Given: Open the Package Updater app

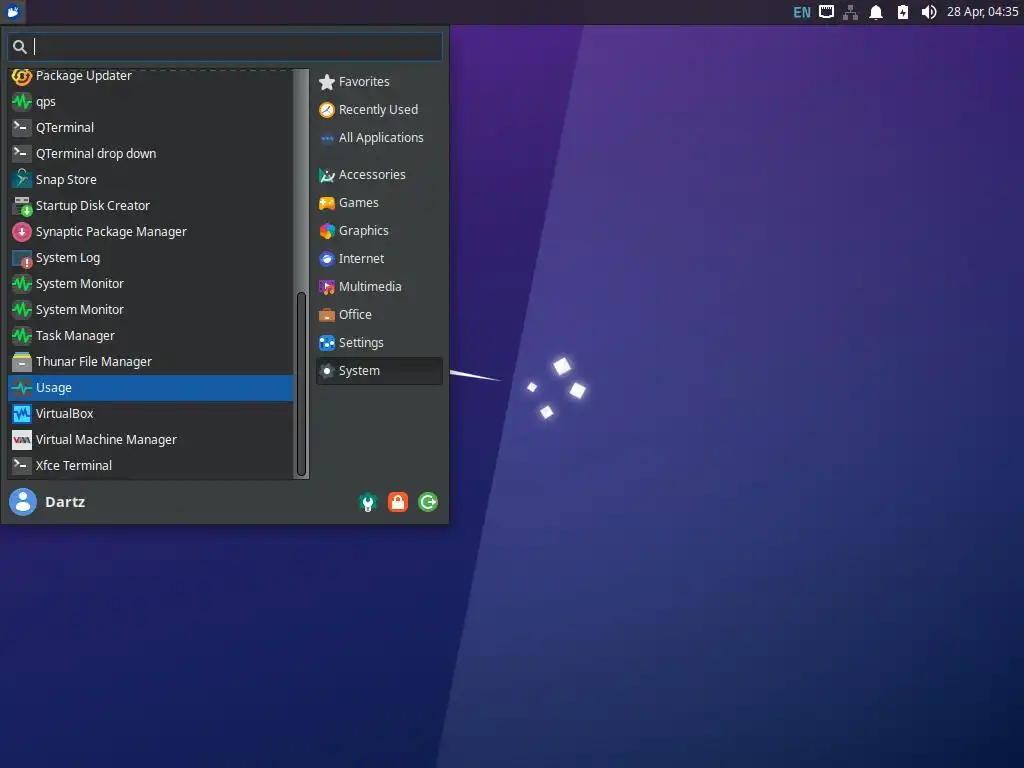Looking at the screenshot, I should pos(151,76).
